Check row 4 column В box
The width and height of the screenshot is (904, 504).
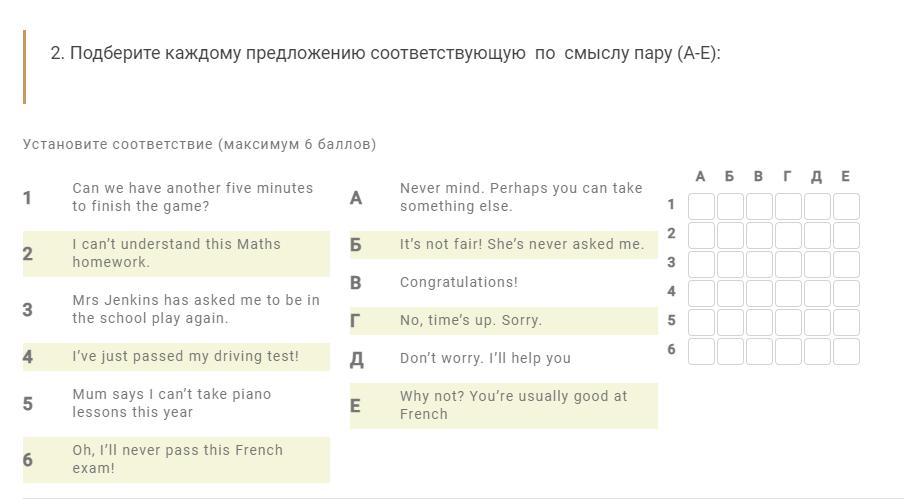(x=759, y=293)
